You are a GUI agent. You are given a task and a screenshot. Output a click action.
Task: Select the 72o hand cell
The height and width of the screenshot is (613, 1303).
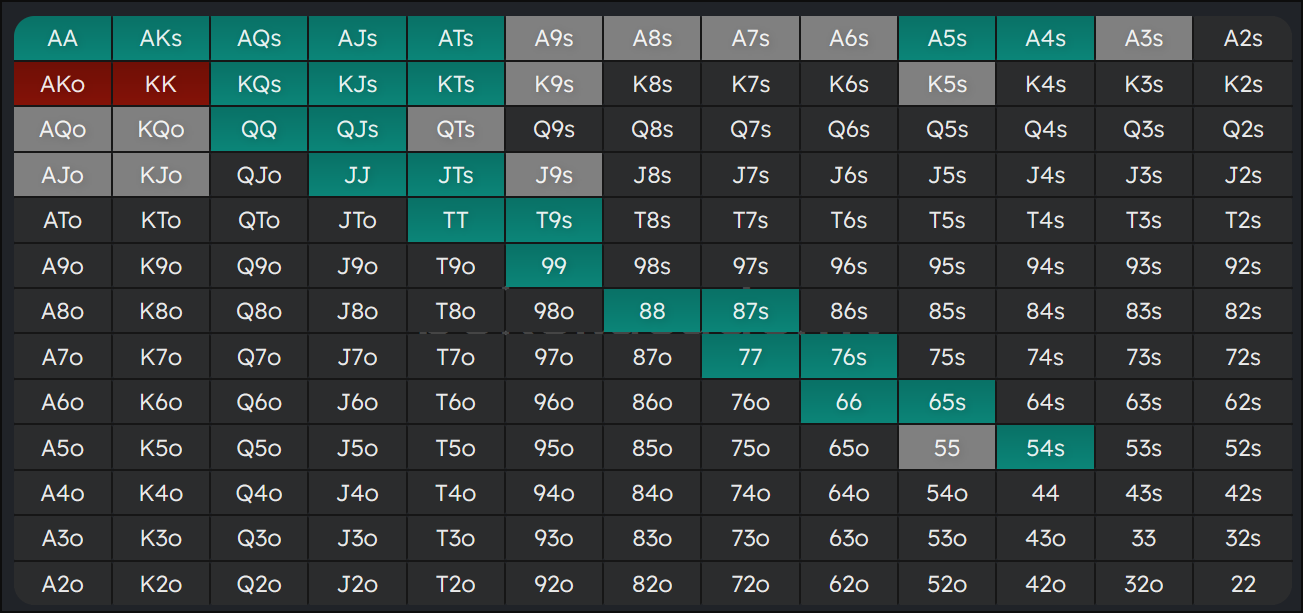click(750, 584)
